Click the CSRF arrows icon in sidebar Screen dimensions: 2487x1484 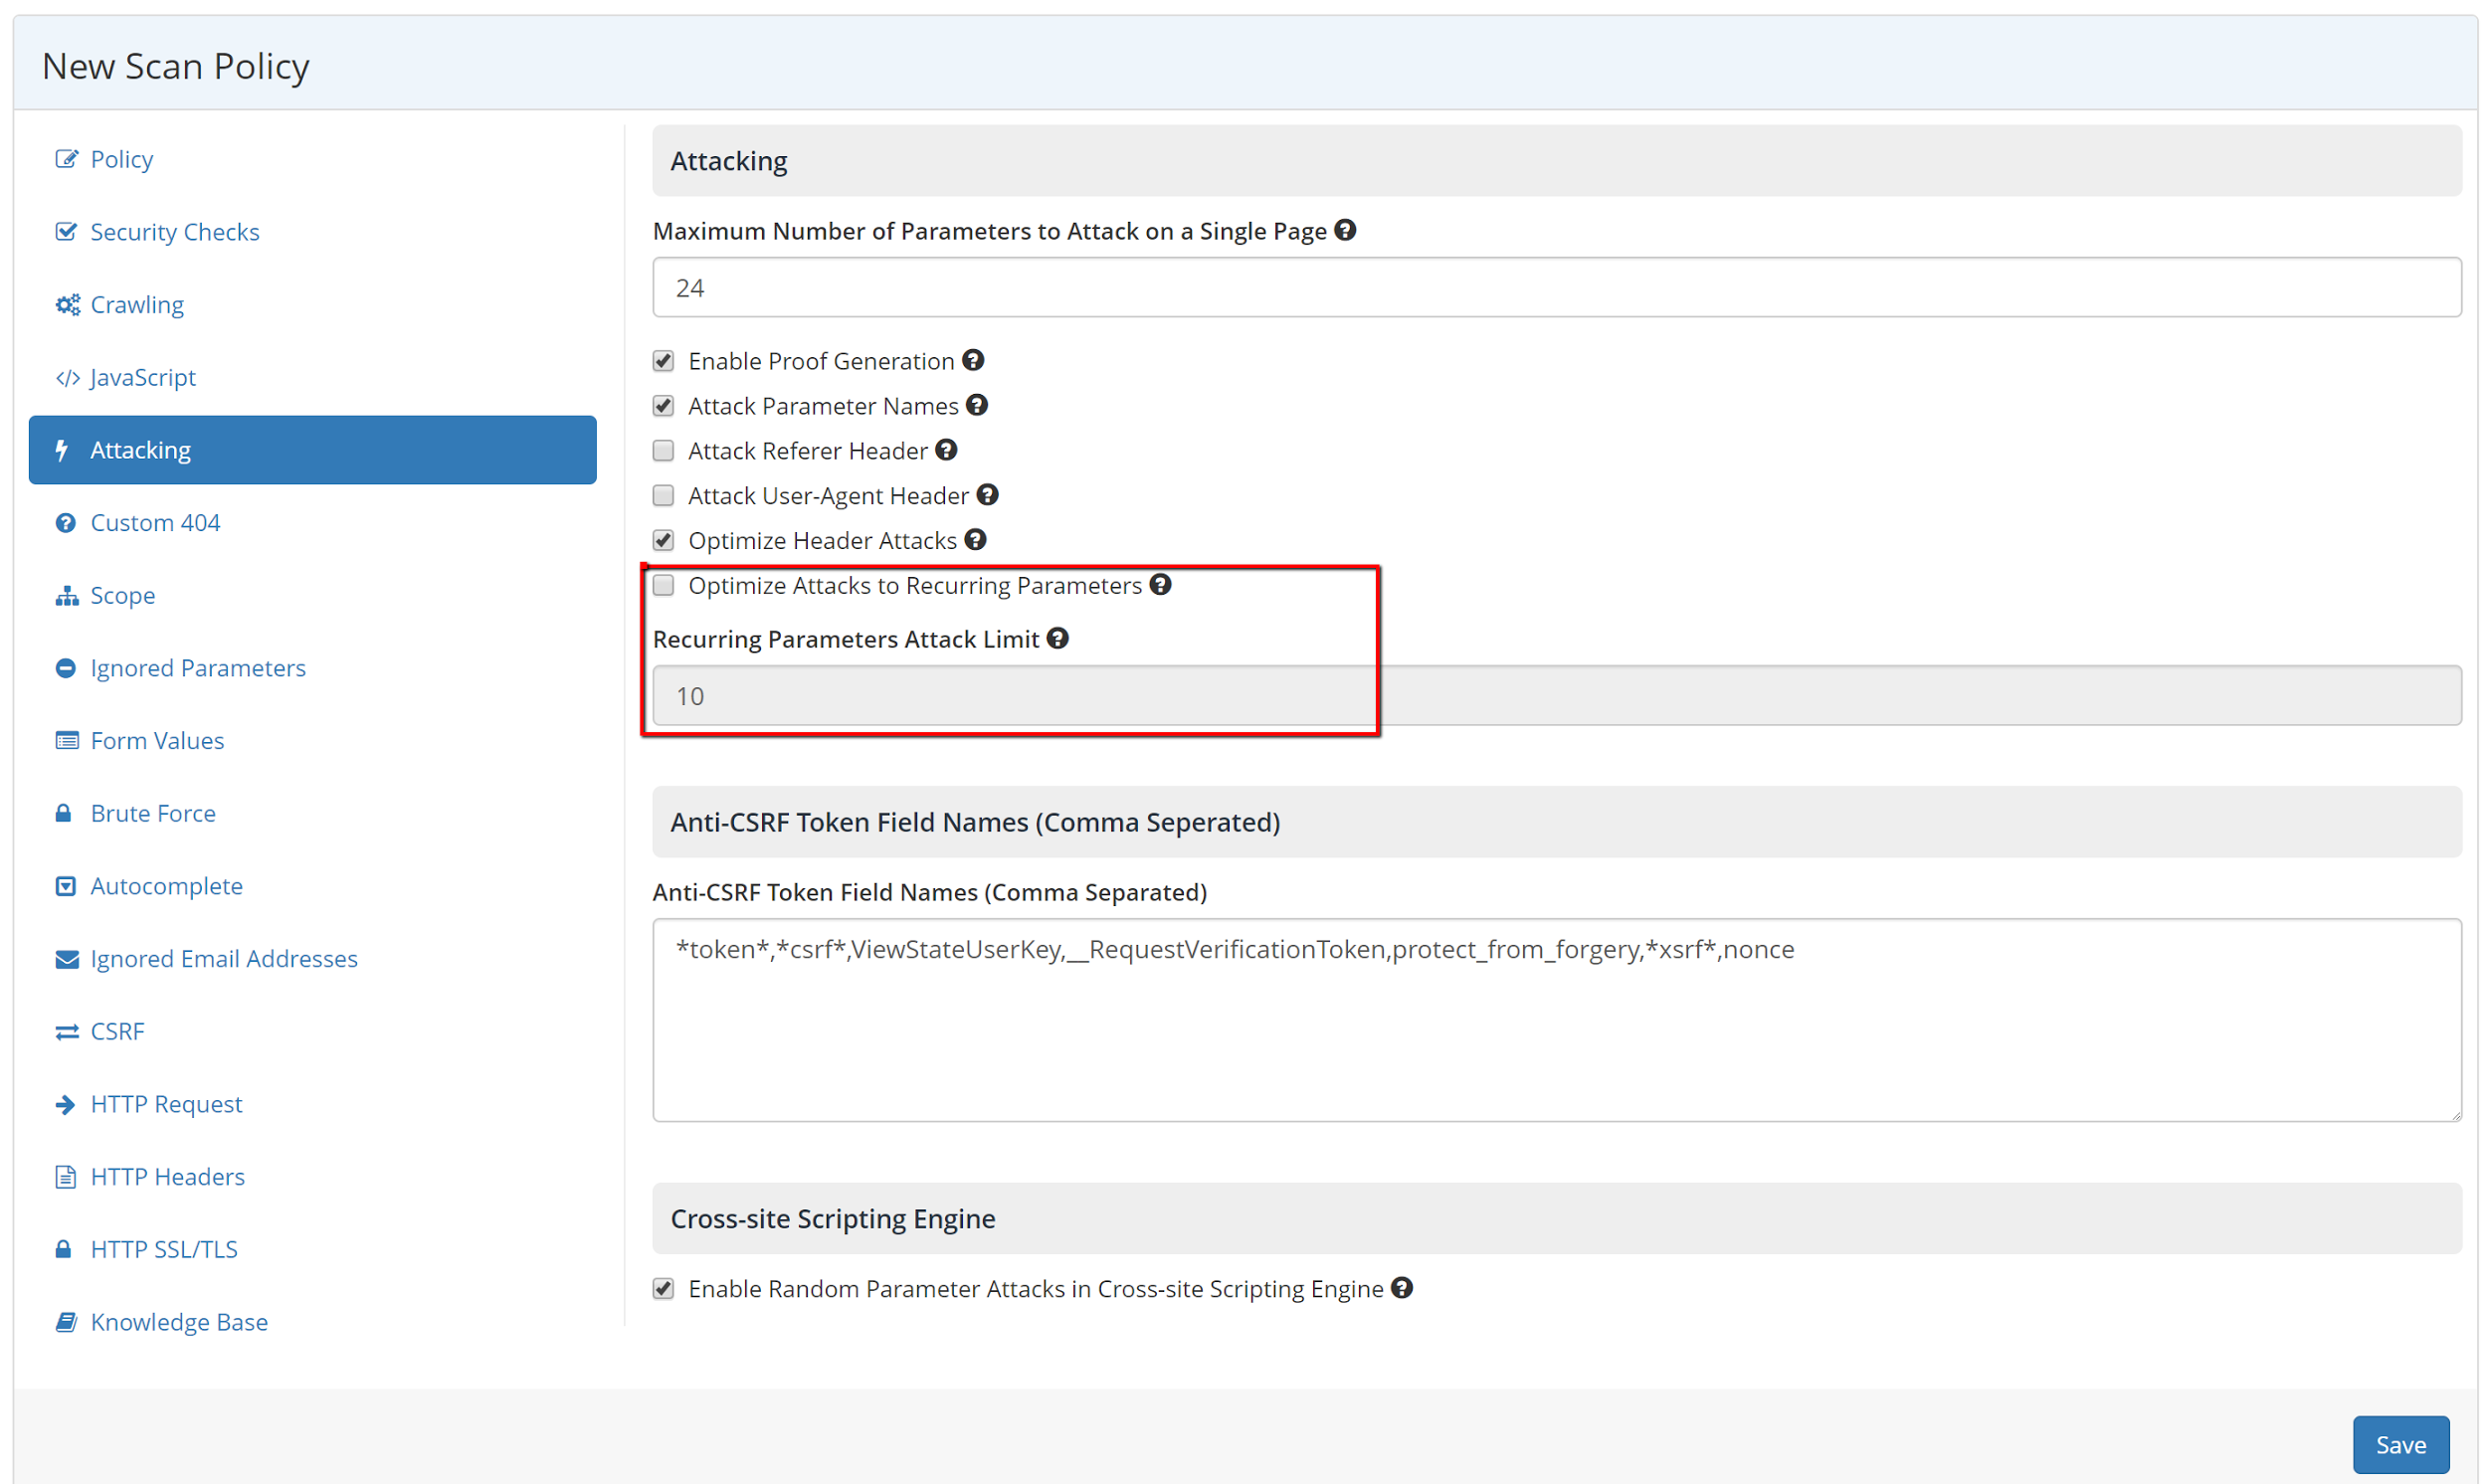click(65, 1030)
